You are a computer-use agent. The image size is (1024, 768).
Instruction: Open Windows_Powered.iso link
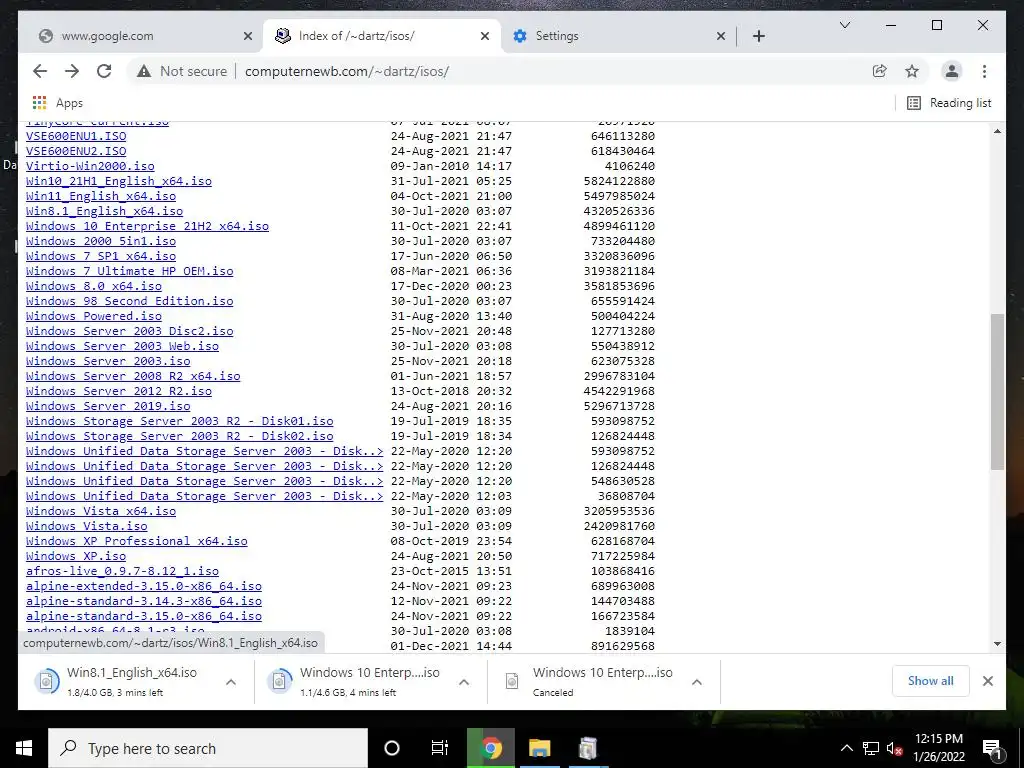tap(93, 316)
